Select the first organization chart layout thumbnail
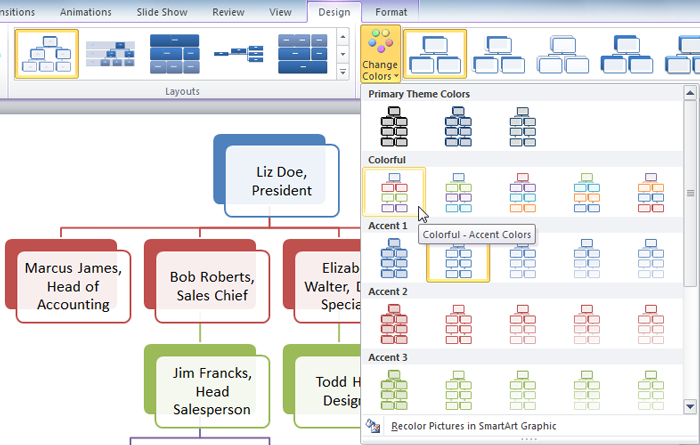Screen dimensions: 700x445 46,54
